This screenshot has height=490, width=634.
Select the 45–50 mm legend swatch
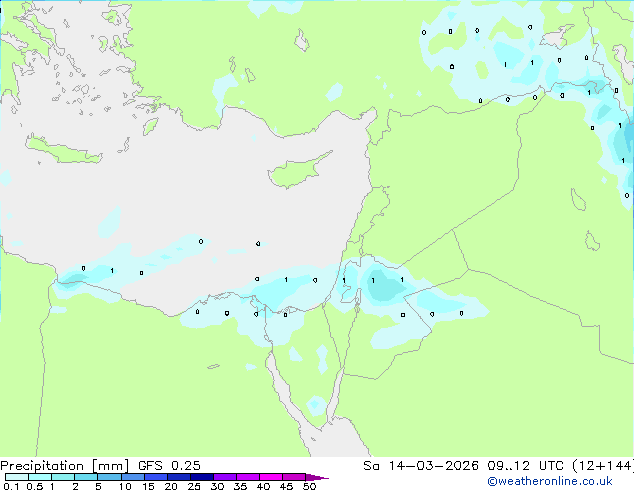pyautogui.click(x=294, y=477)
